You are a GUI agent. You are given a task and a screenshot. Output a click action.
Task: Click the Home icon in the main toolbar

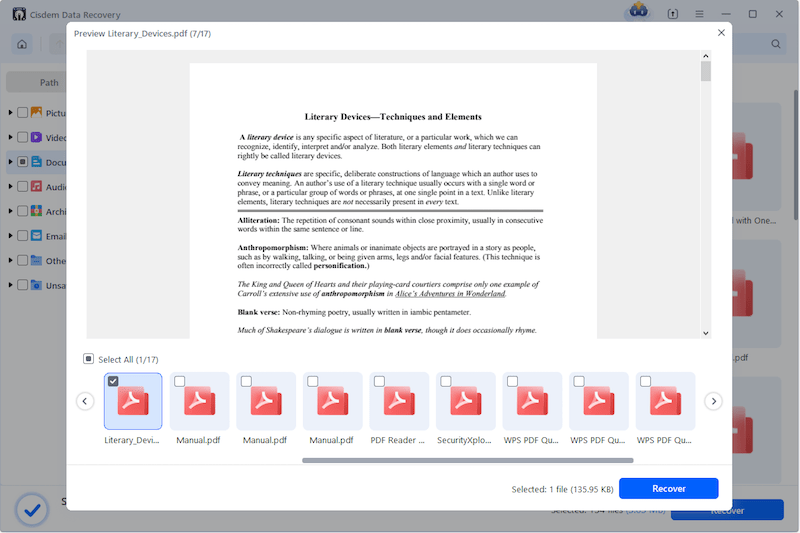click(22, 44)
